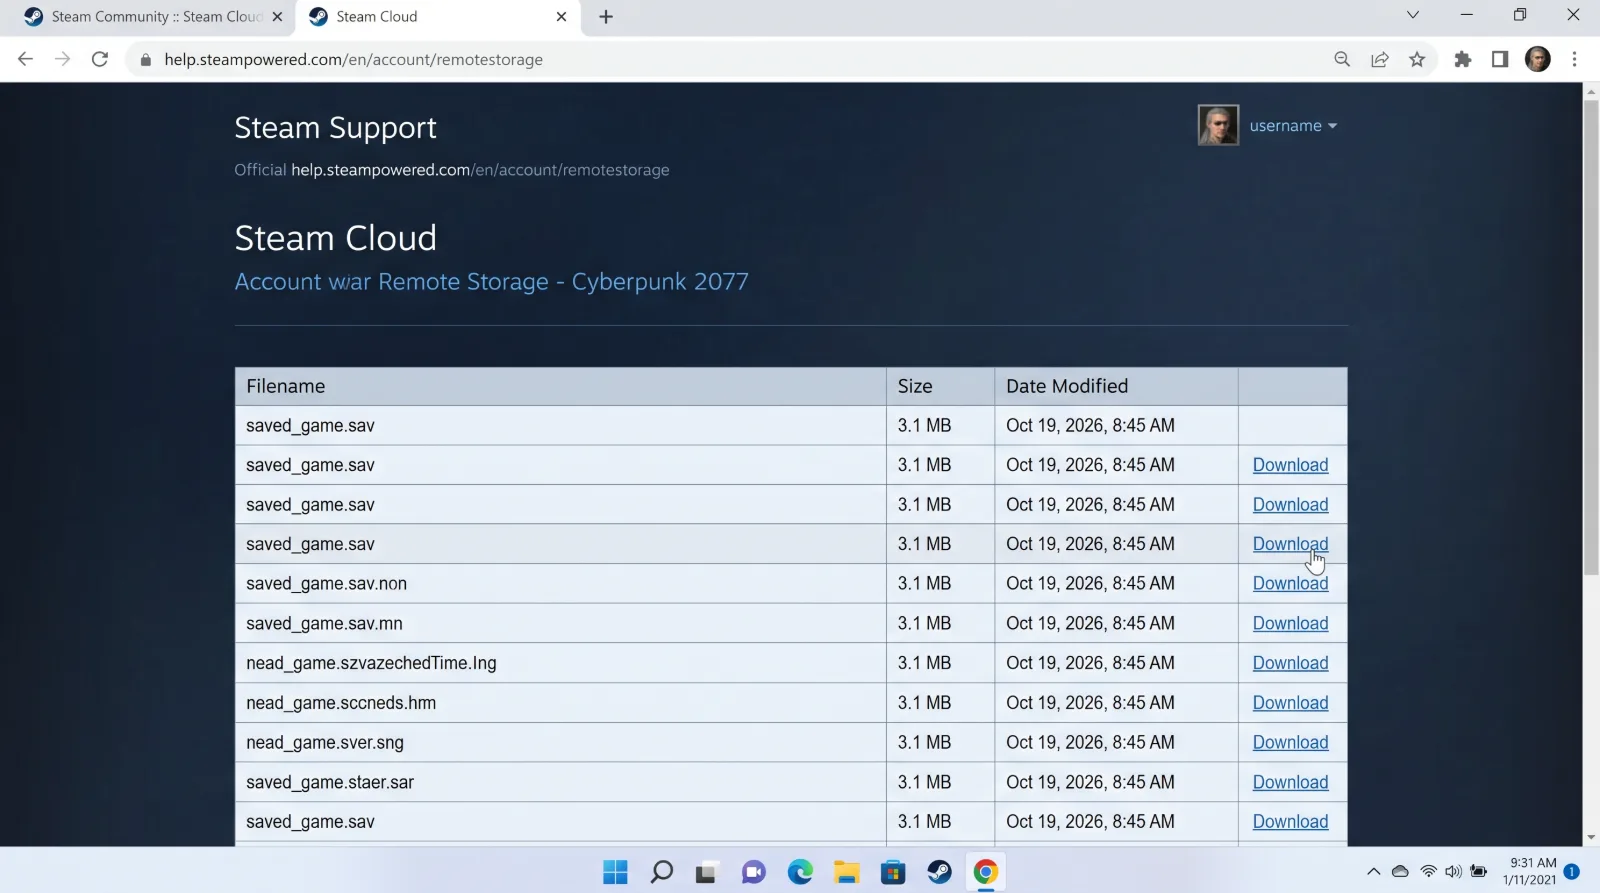1600x893 pixels.
Task: Open a new browser tab
Action: click(x=606, y=17)
